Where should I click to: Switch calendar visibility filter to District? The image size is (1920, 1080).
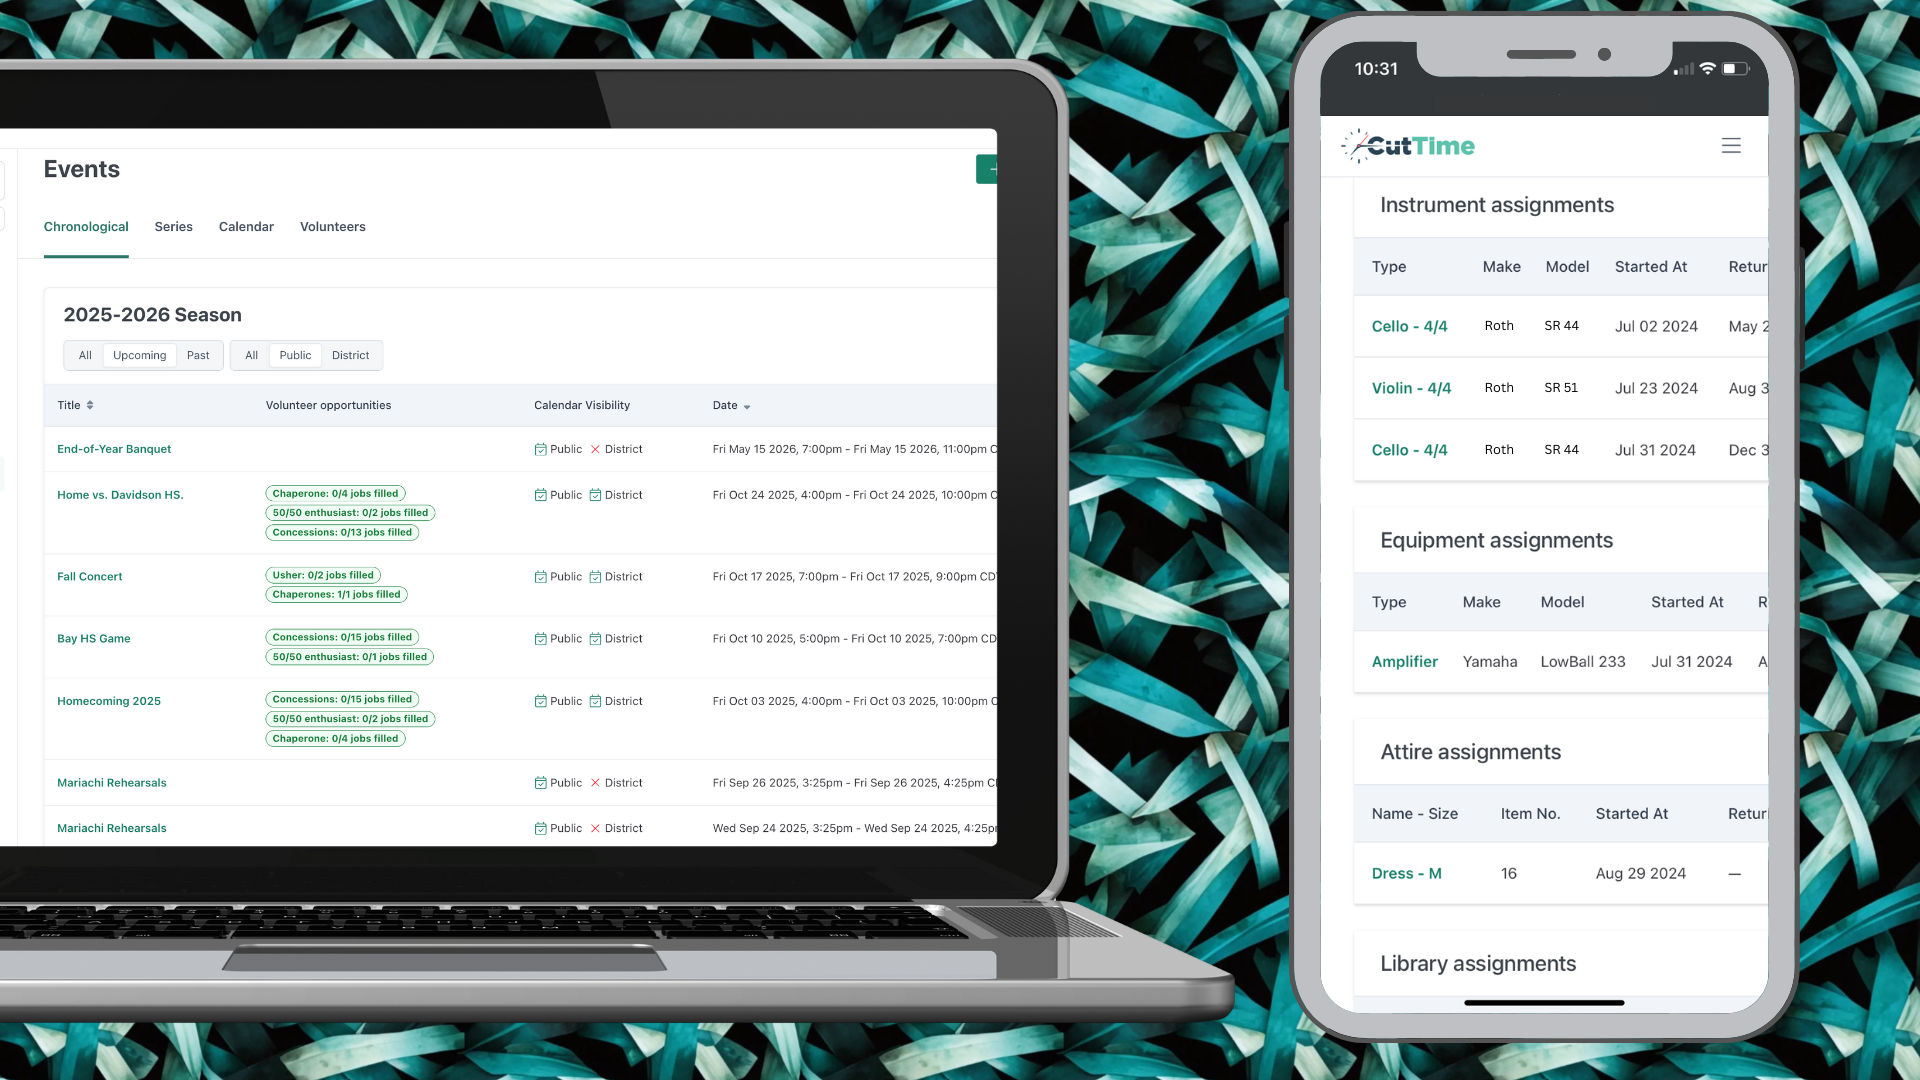[350, 355]
